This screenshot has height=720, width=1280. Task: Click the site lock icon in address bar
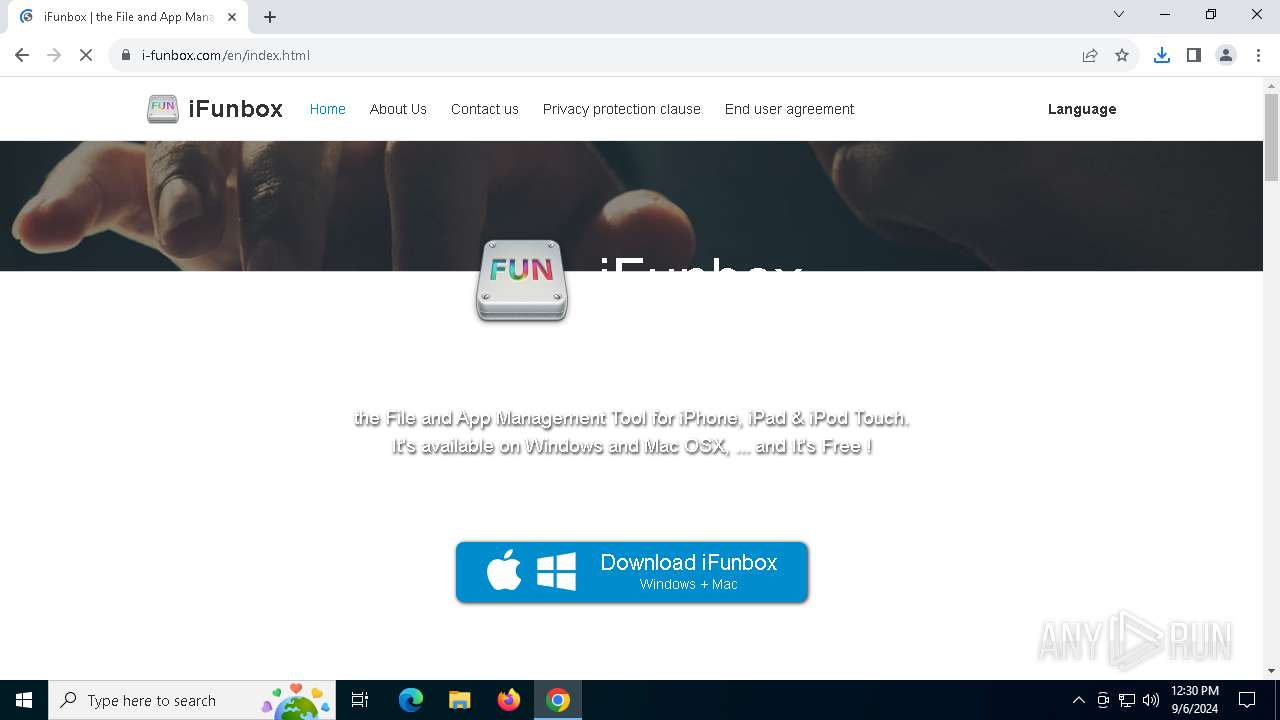126,55
